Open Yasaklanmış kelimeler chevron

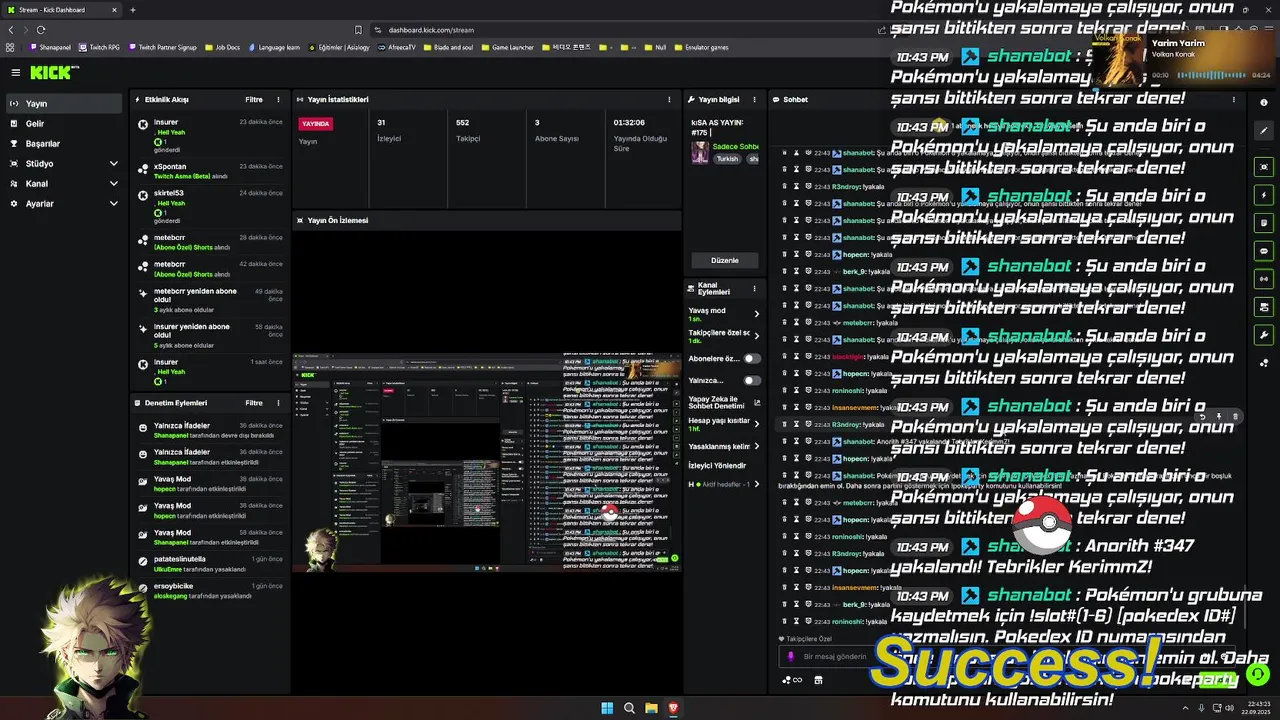click(756, 447)
